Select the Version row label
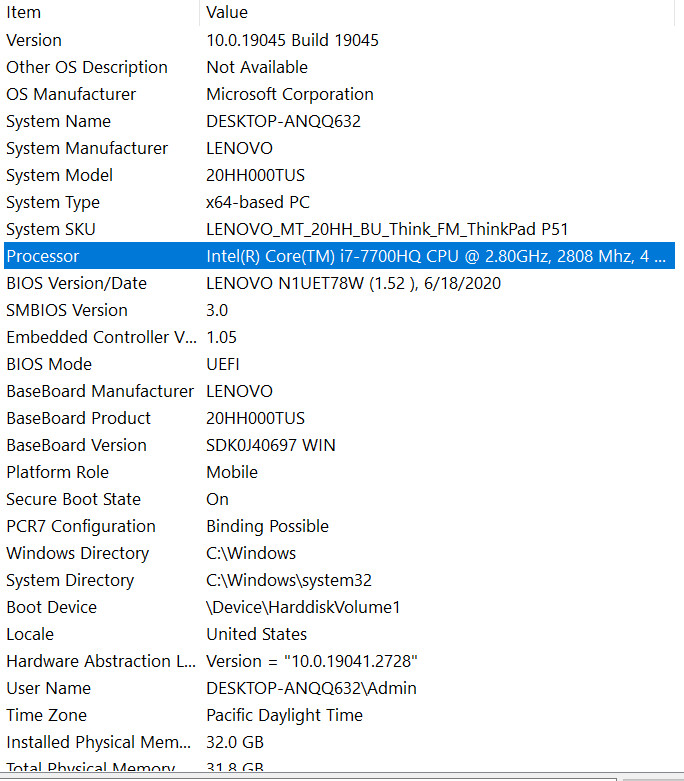This screenshot has width=684, height=781. pyautogui.click(x=34, y=40)
